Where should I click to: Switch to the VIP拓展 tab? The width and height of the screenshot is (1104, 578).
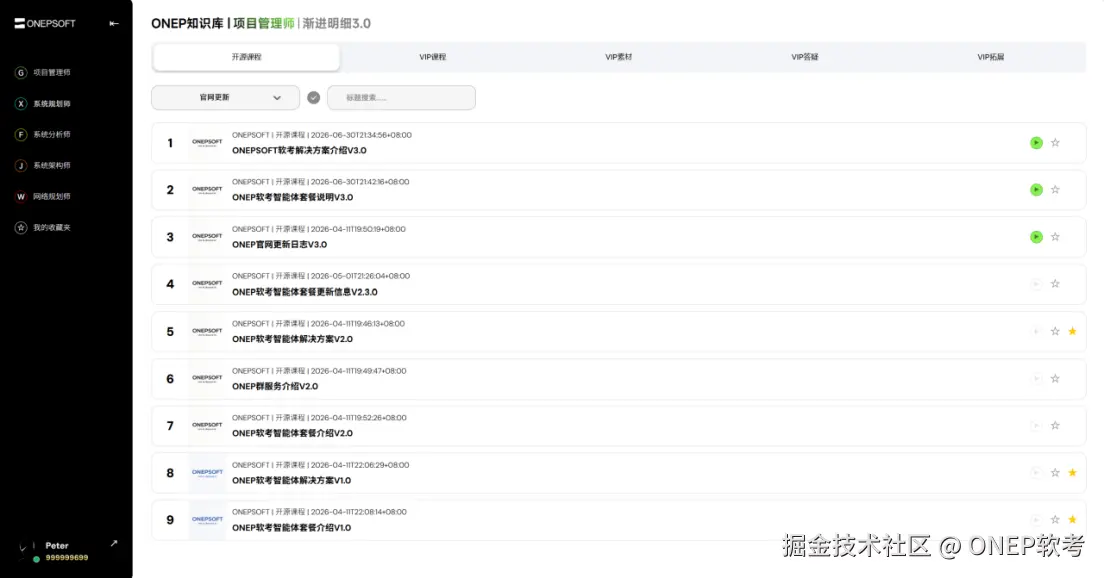click(x=991, y=57)
